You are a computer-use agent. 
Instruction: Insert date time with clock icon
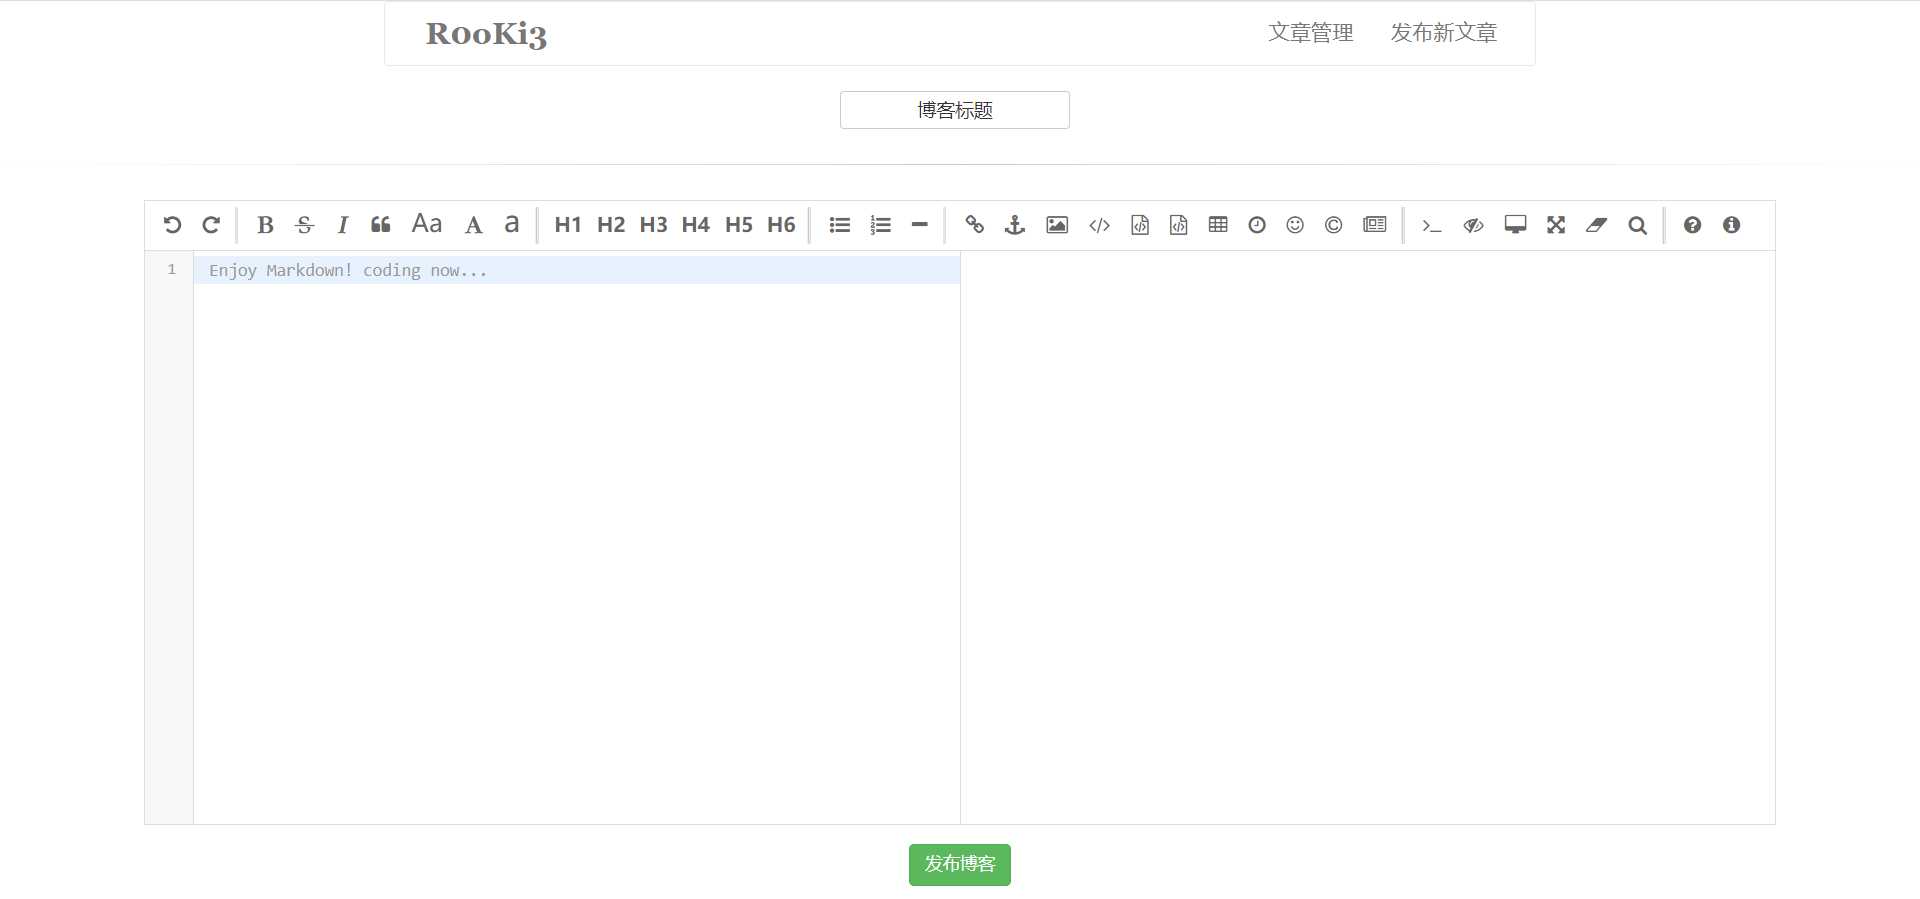click(1257, 225)
